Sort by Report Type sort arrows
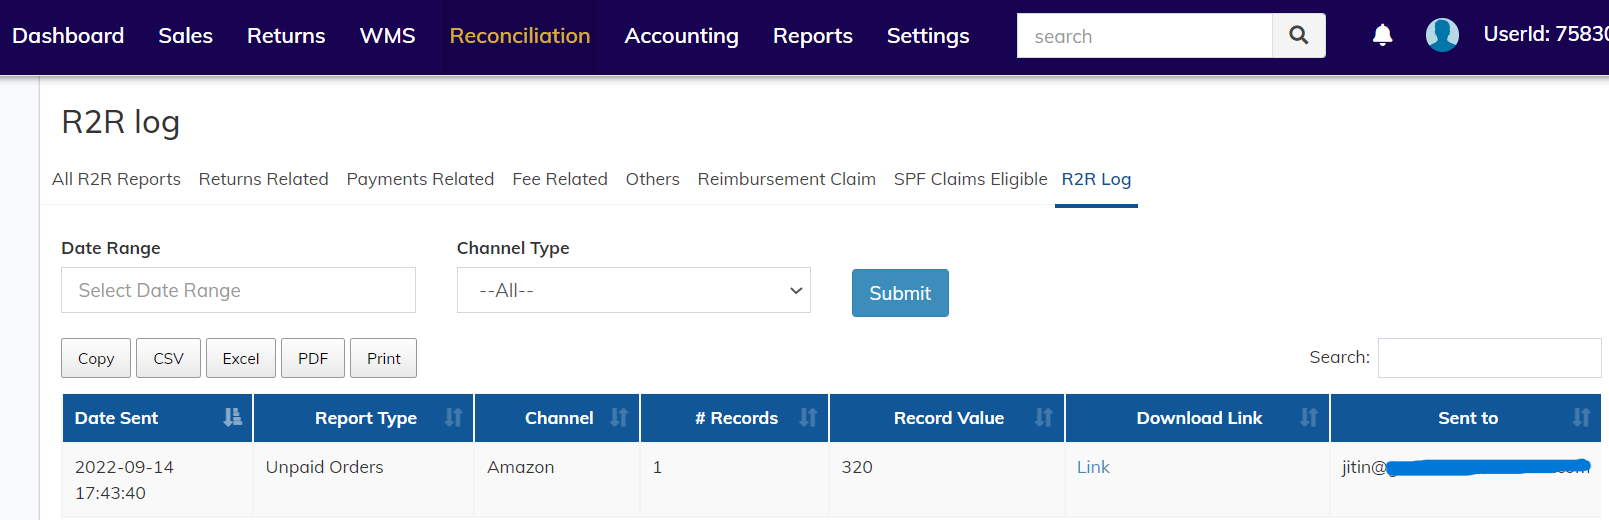 (453, 417)
